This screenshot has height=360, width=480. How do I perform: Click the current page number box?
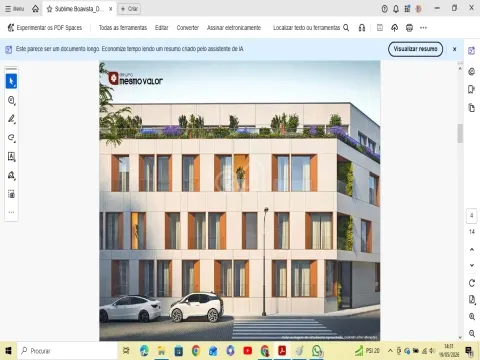[x=471, y=216]
